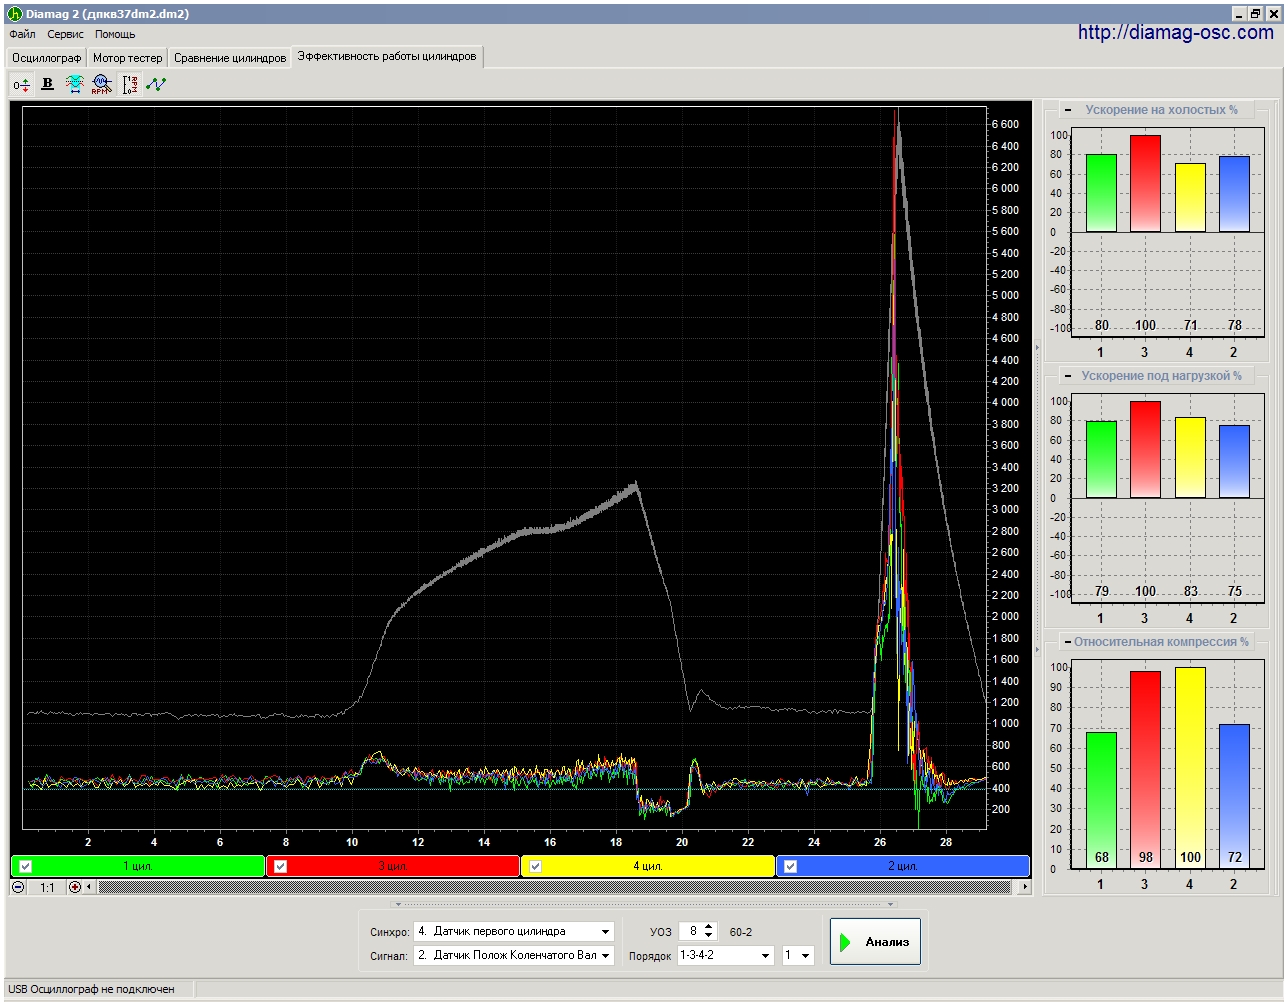Open the Файл menu
Viewport: 1288px width, 1002px height.
tap(22, 34)
